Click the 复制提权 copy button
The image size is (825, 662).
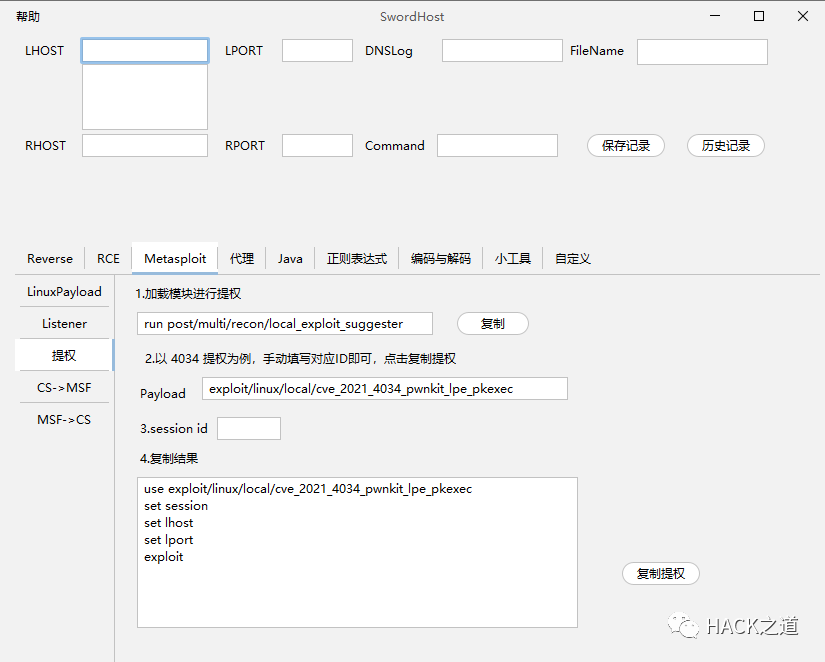(661, 574)
